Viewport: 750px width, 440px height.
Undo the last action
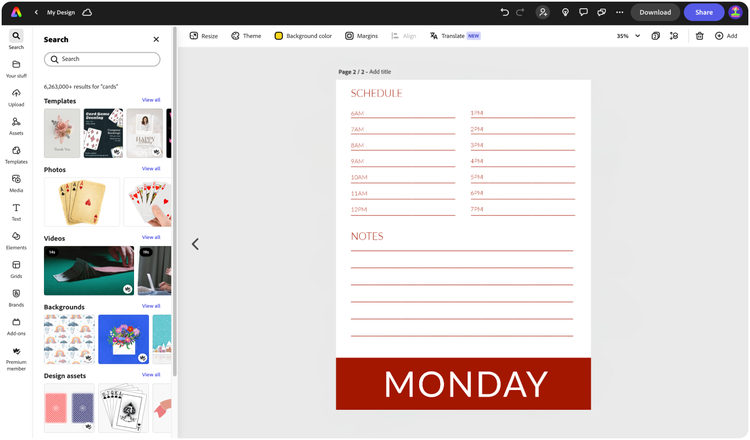[504, 12]
